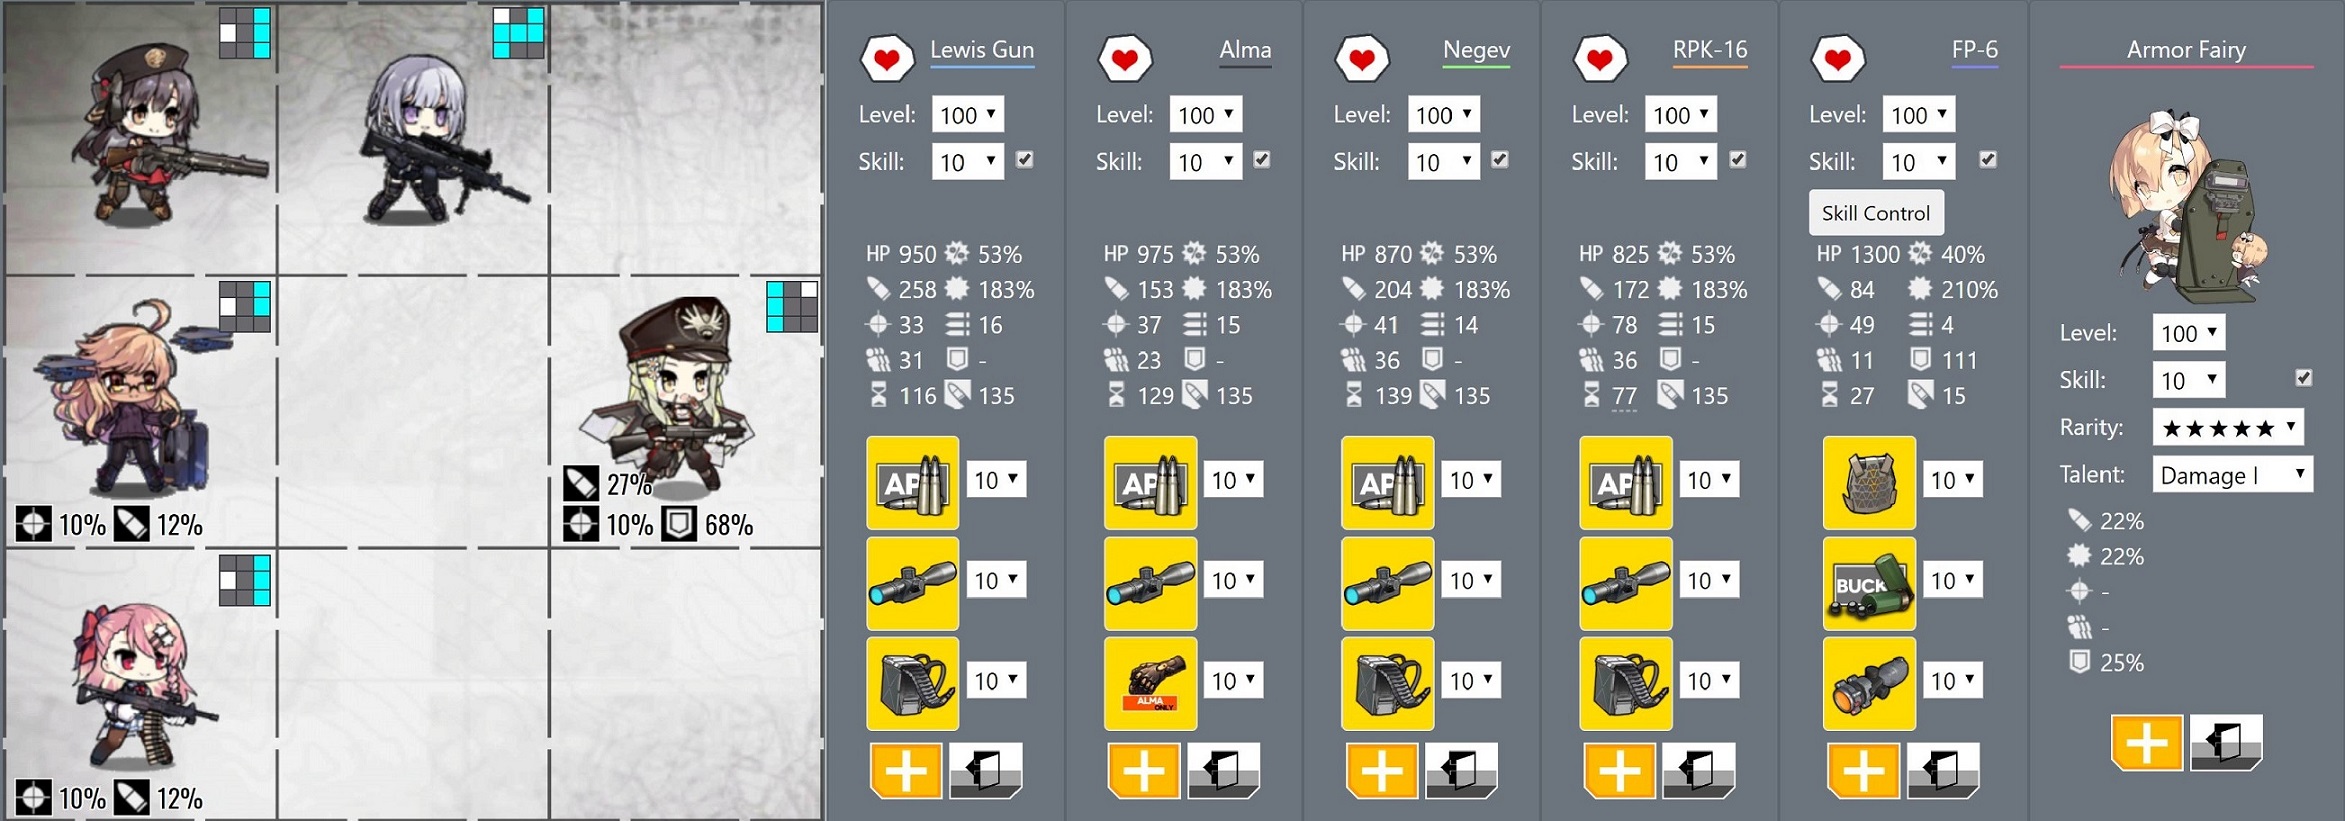Click the remove icon under Armor Fairy

click(x=2226, y=742)
